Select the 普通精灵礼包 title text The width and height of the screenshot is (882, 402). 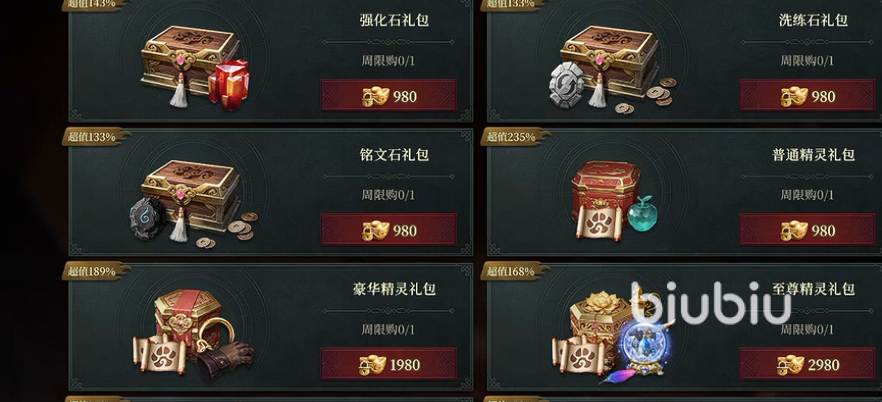813,155
